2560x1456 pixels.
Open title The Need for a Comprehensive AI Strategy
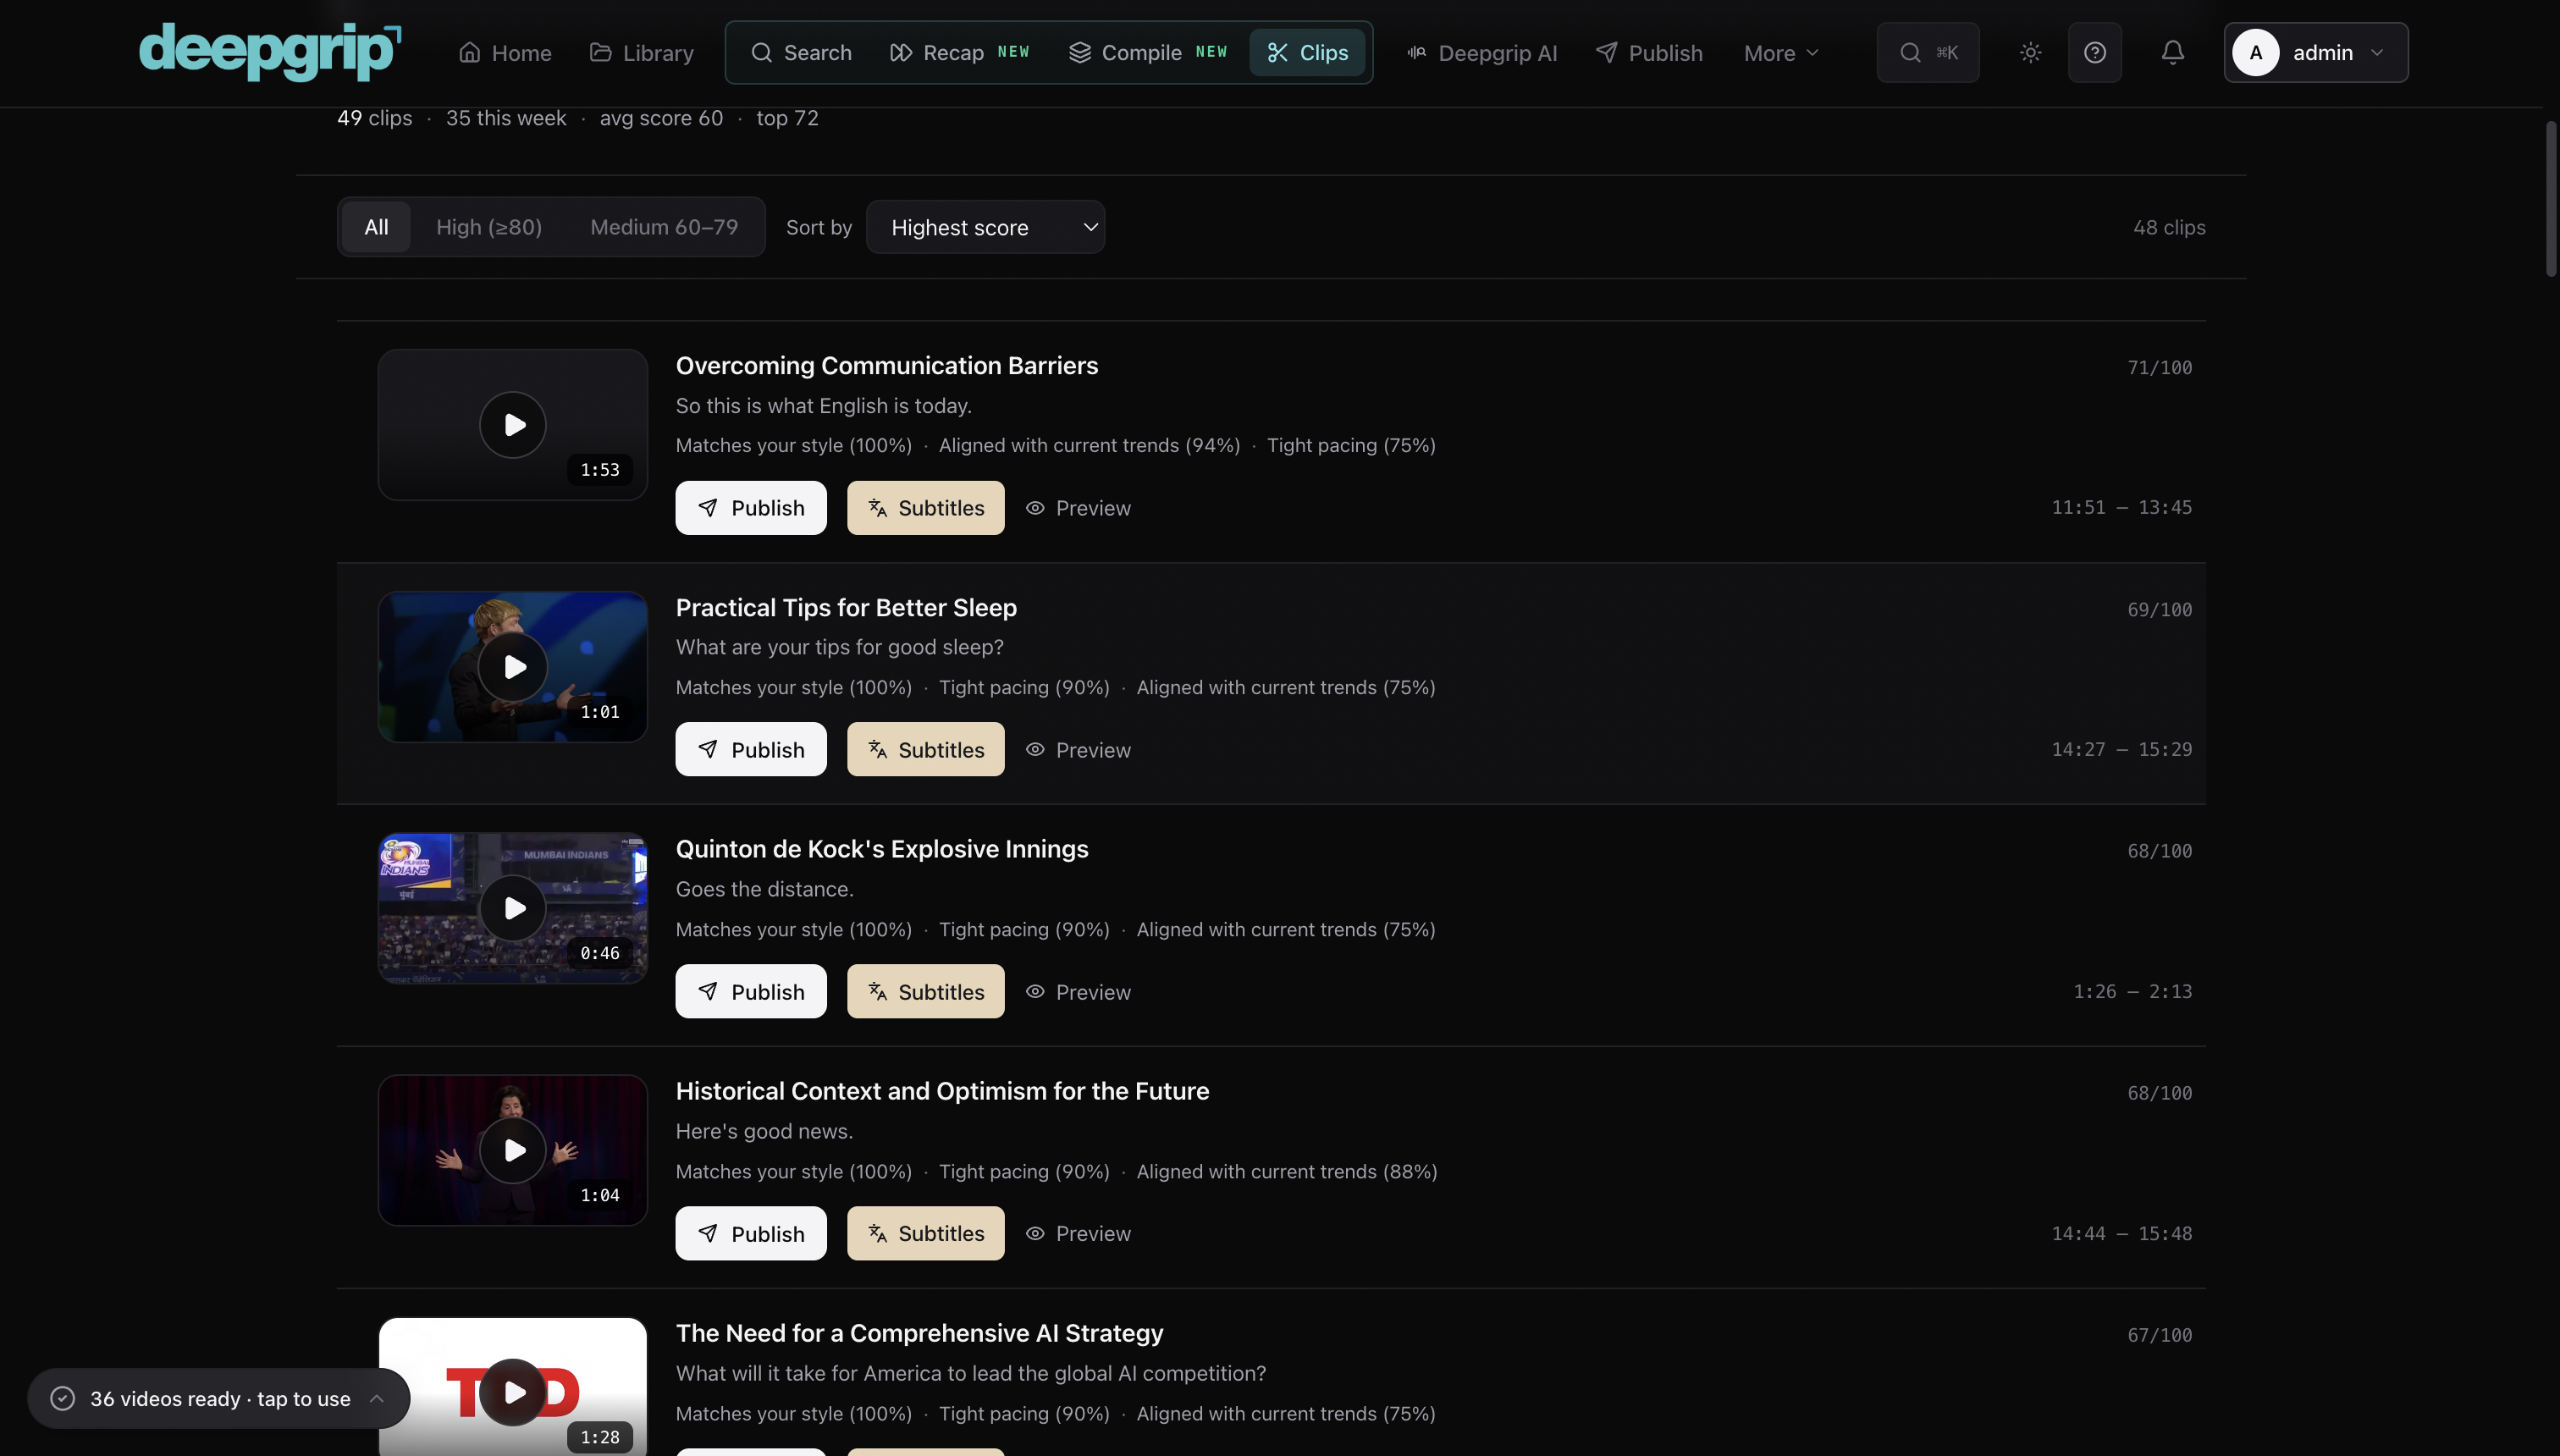pyautogui.click(x=919, y=1333)
